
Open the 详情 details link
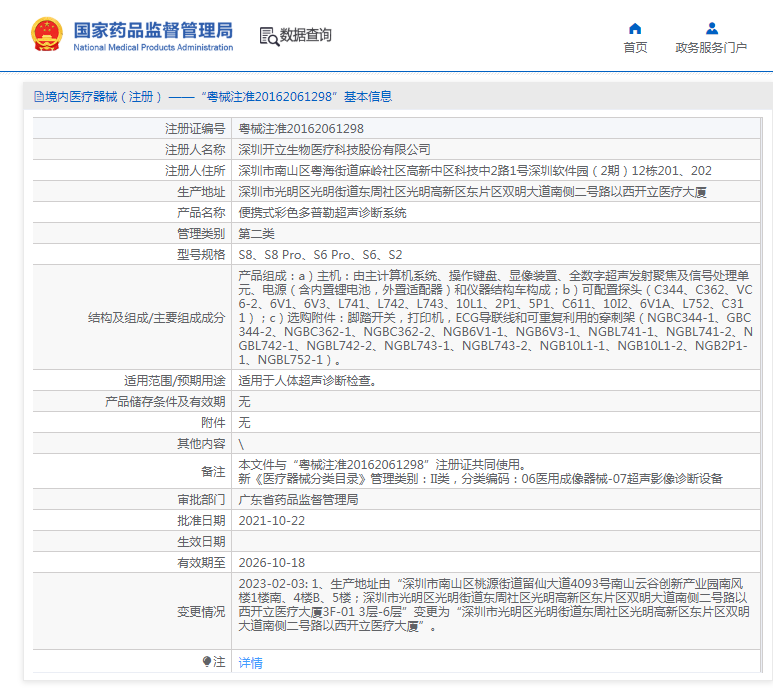coord(250,662)
